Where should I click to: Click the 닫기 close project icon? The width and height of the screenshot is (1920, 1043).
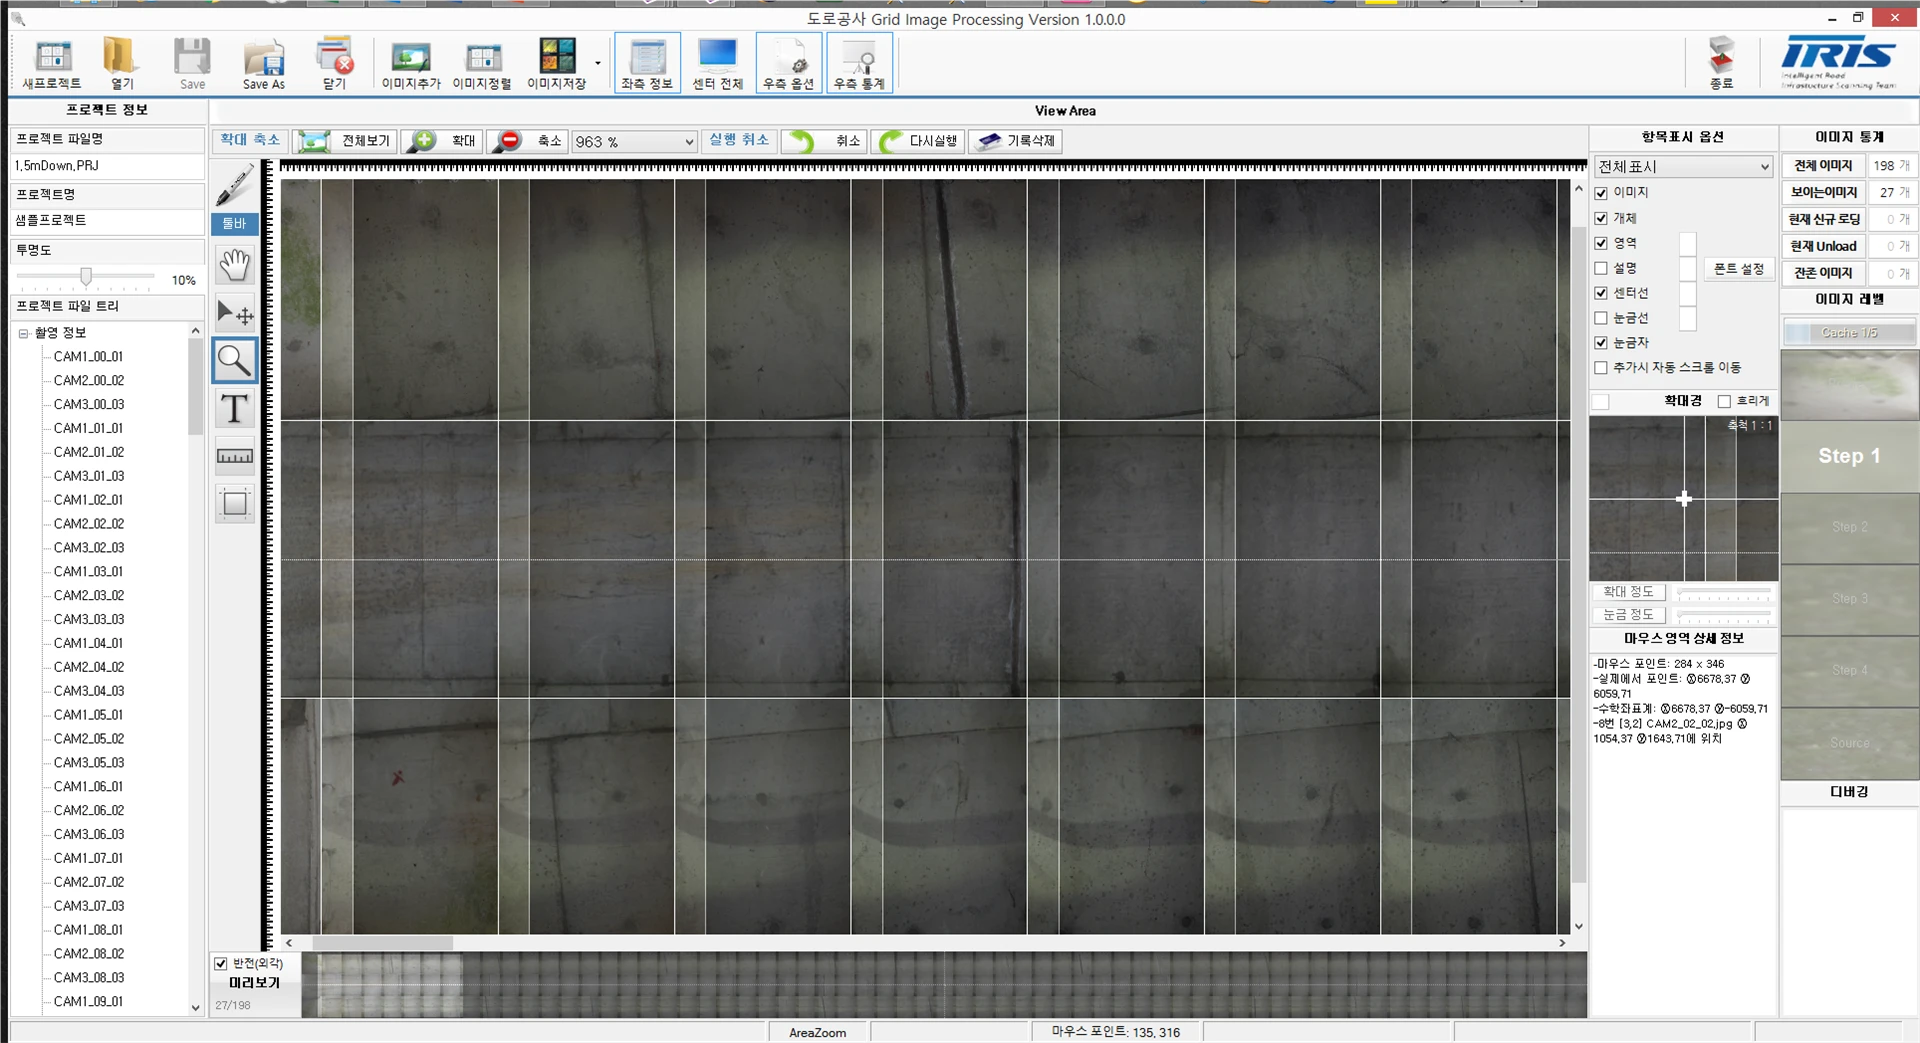[x=334, y=64]
